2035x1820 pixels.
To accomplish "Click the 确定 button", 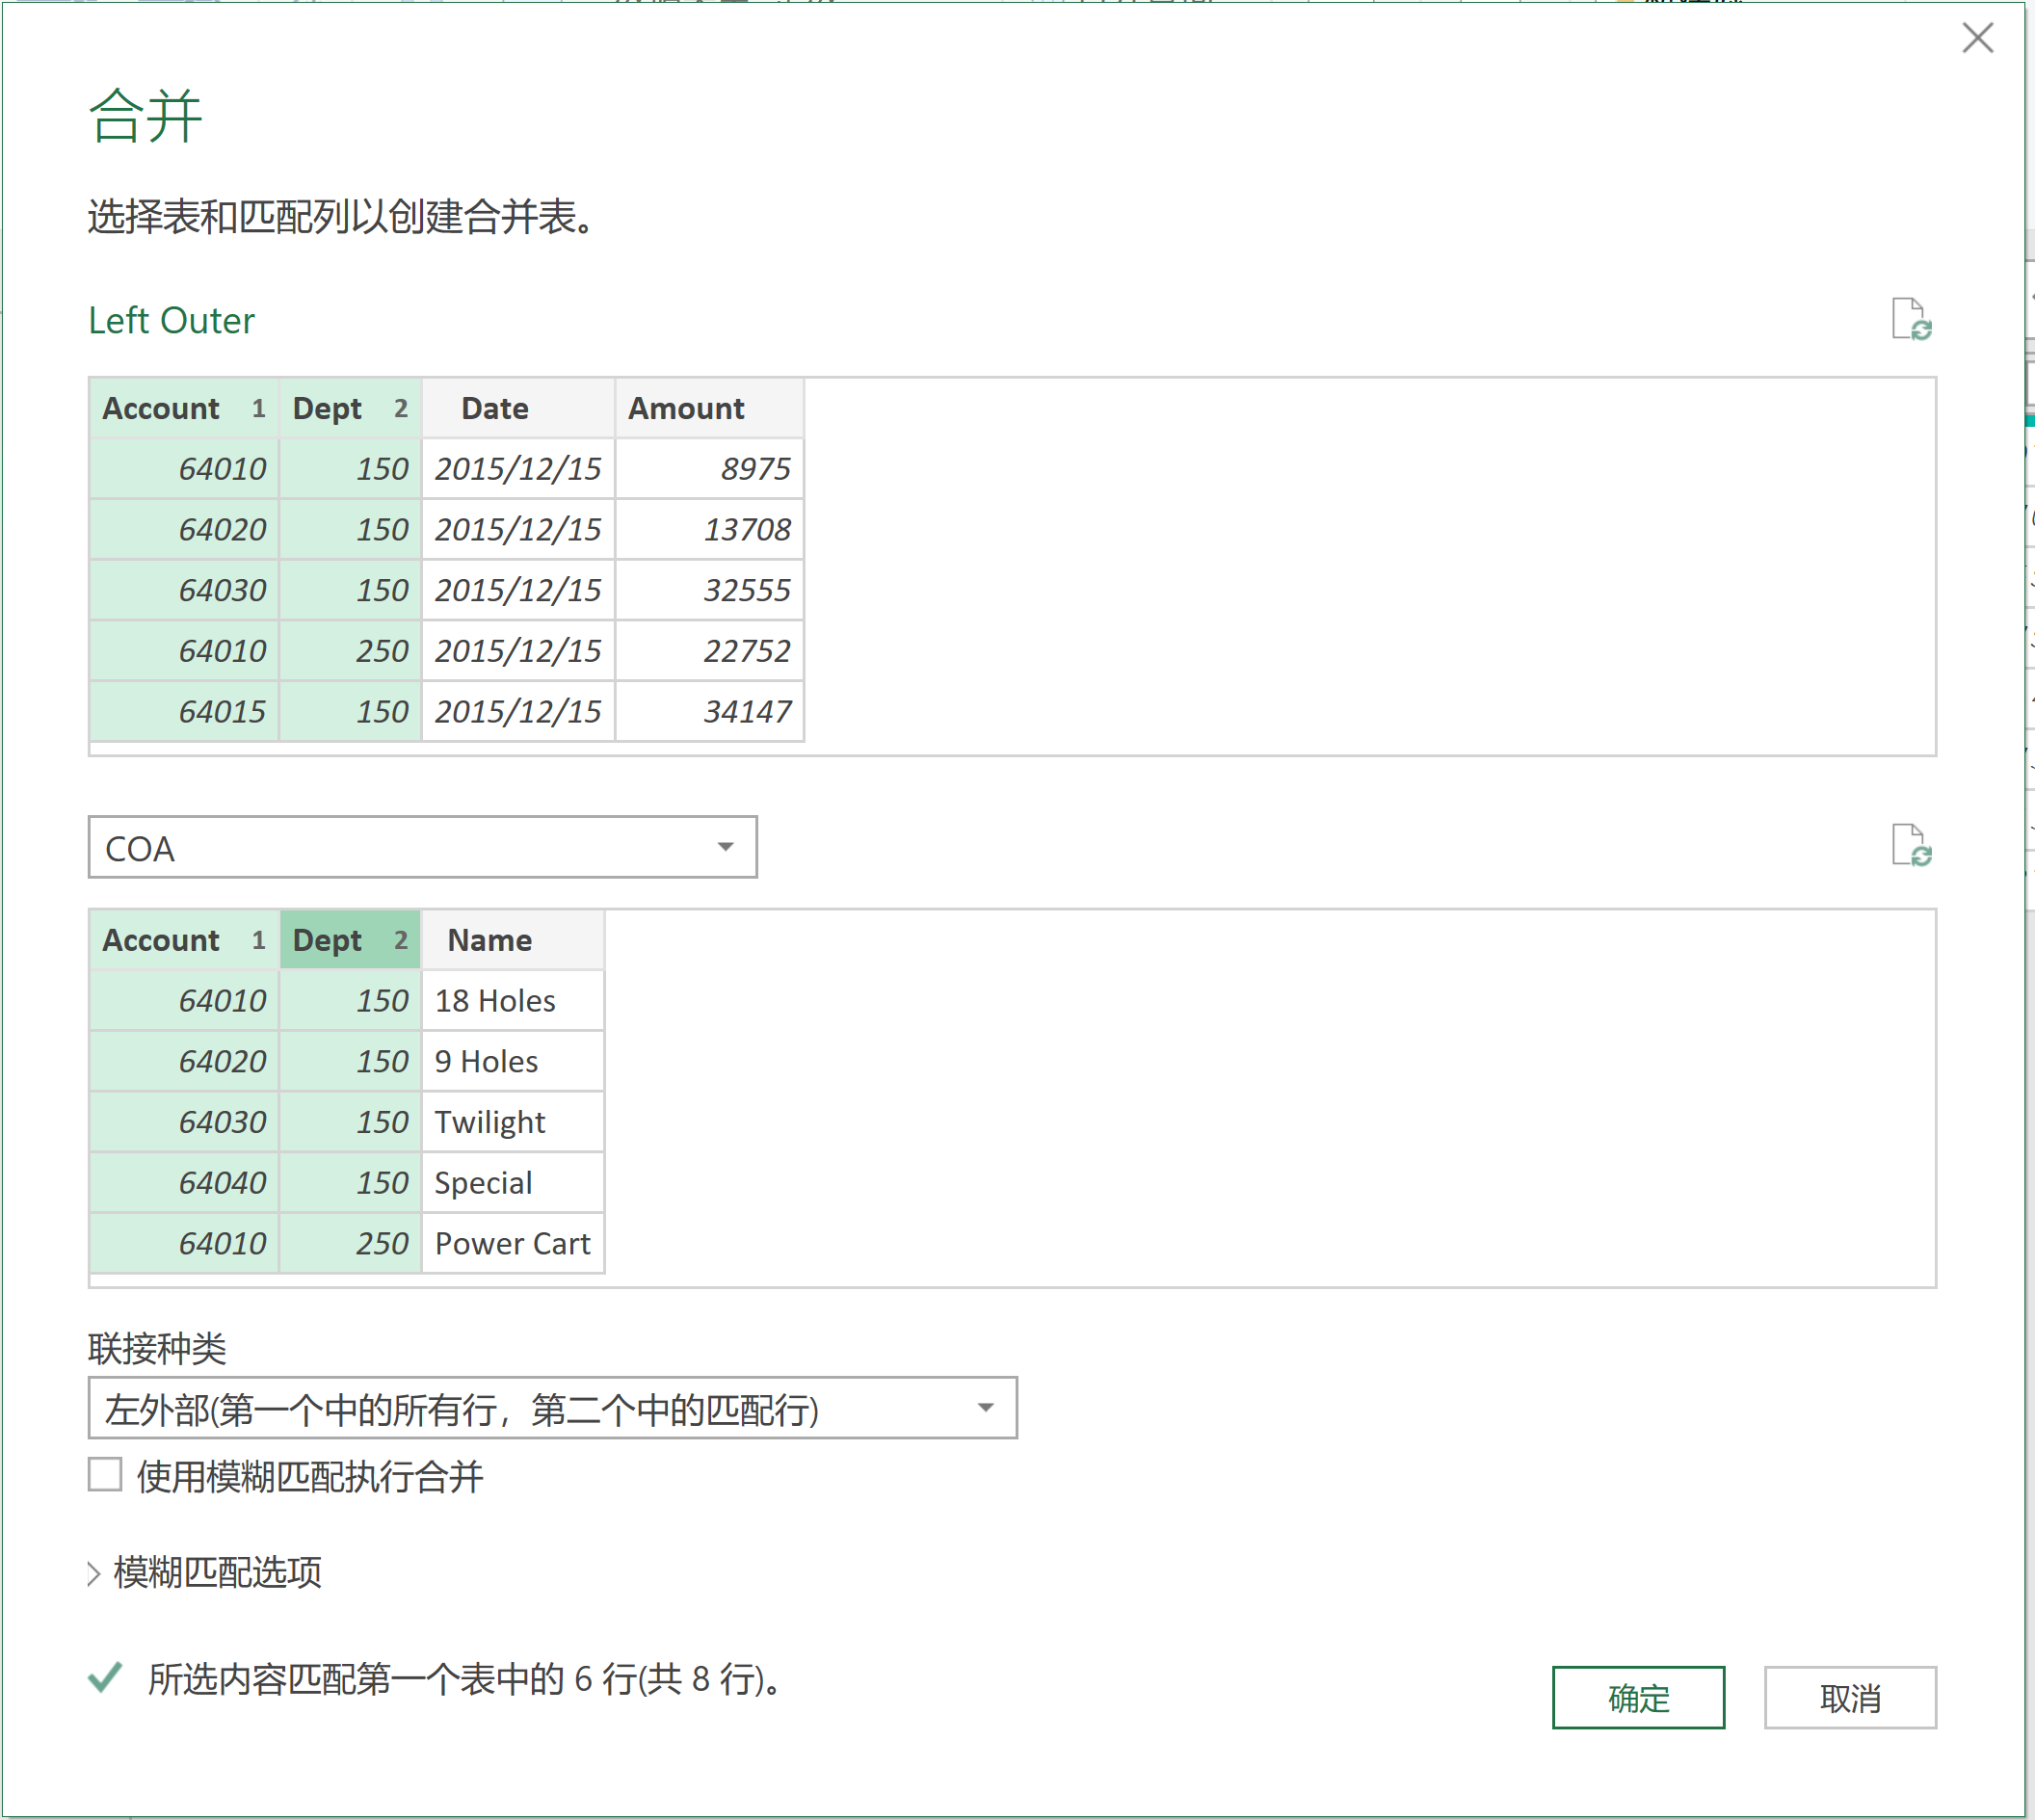I will pyautogui.click(x=1637, y=1697).
